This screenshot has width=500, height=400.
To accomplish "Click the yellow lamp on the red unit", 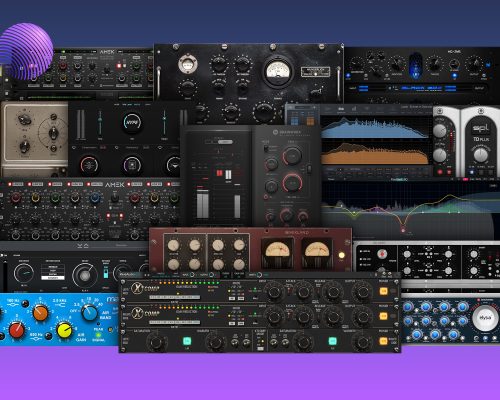I will [341, 255].
